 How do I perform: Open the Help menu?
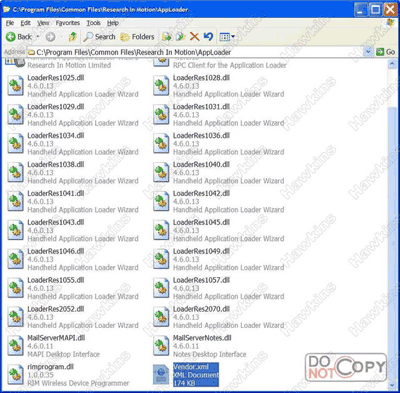113,23
